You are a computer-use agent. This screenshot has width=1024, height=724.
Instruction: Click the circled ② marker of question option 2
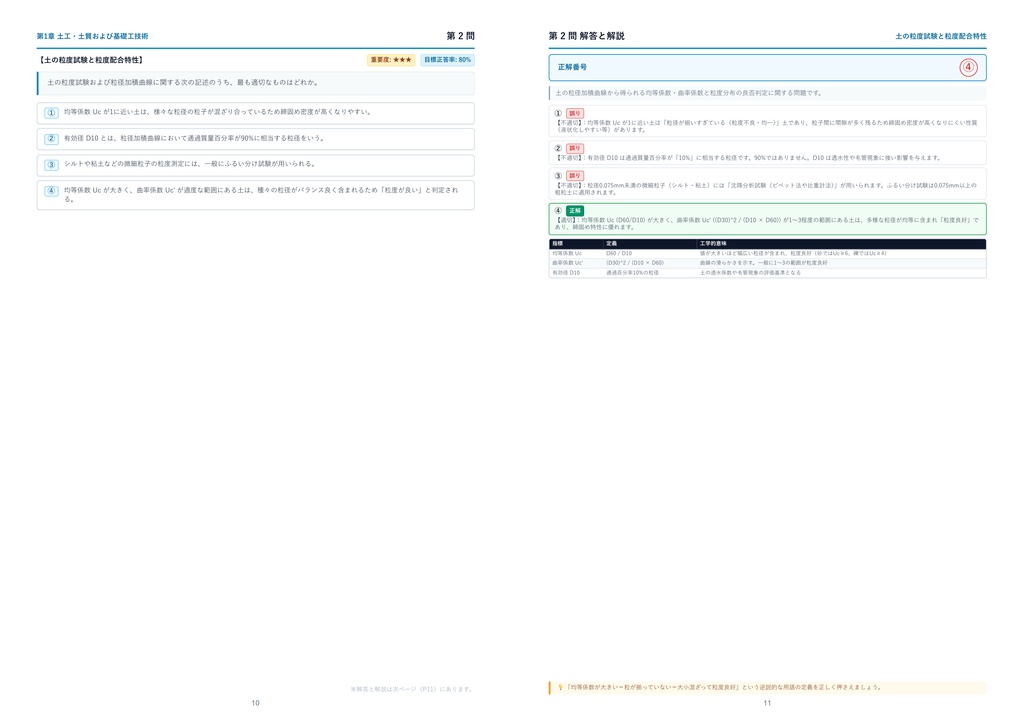point(51,139)
